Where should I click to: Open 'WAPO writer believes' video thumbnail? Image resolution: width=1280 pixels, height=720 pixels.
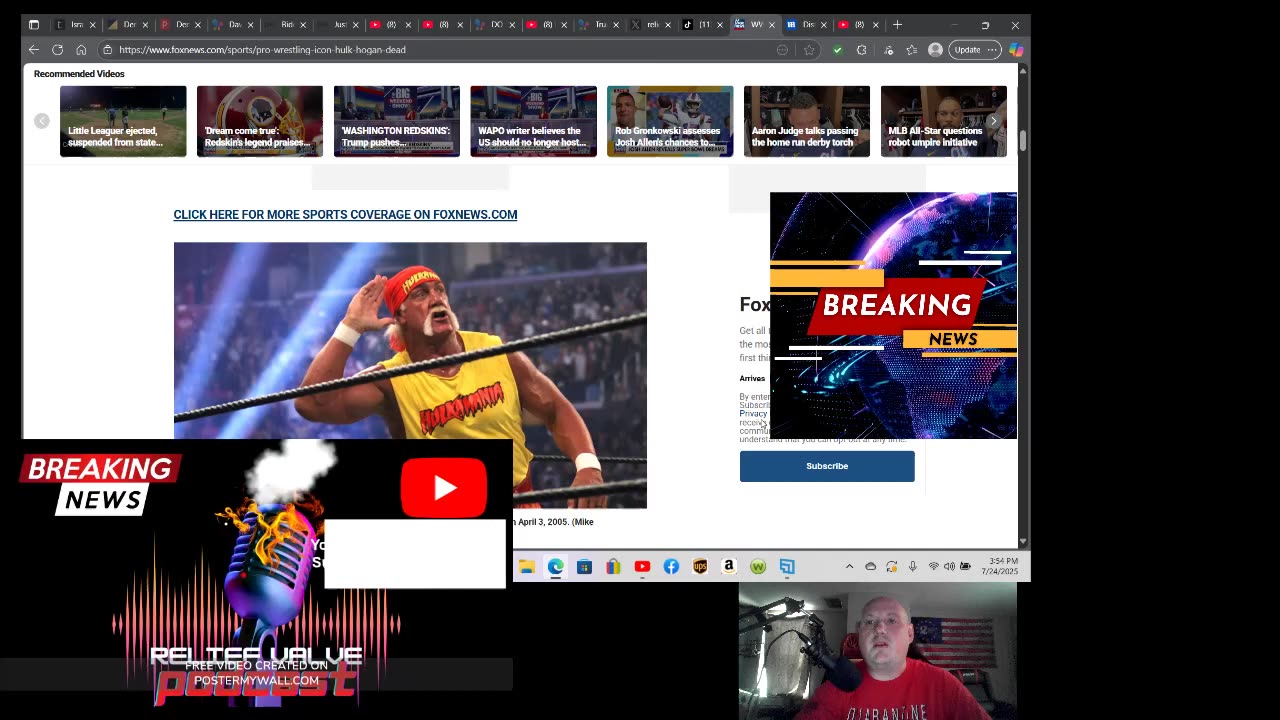[533, 121]
